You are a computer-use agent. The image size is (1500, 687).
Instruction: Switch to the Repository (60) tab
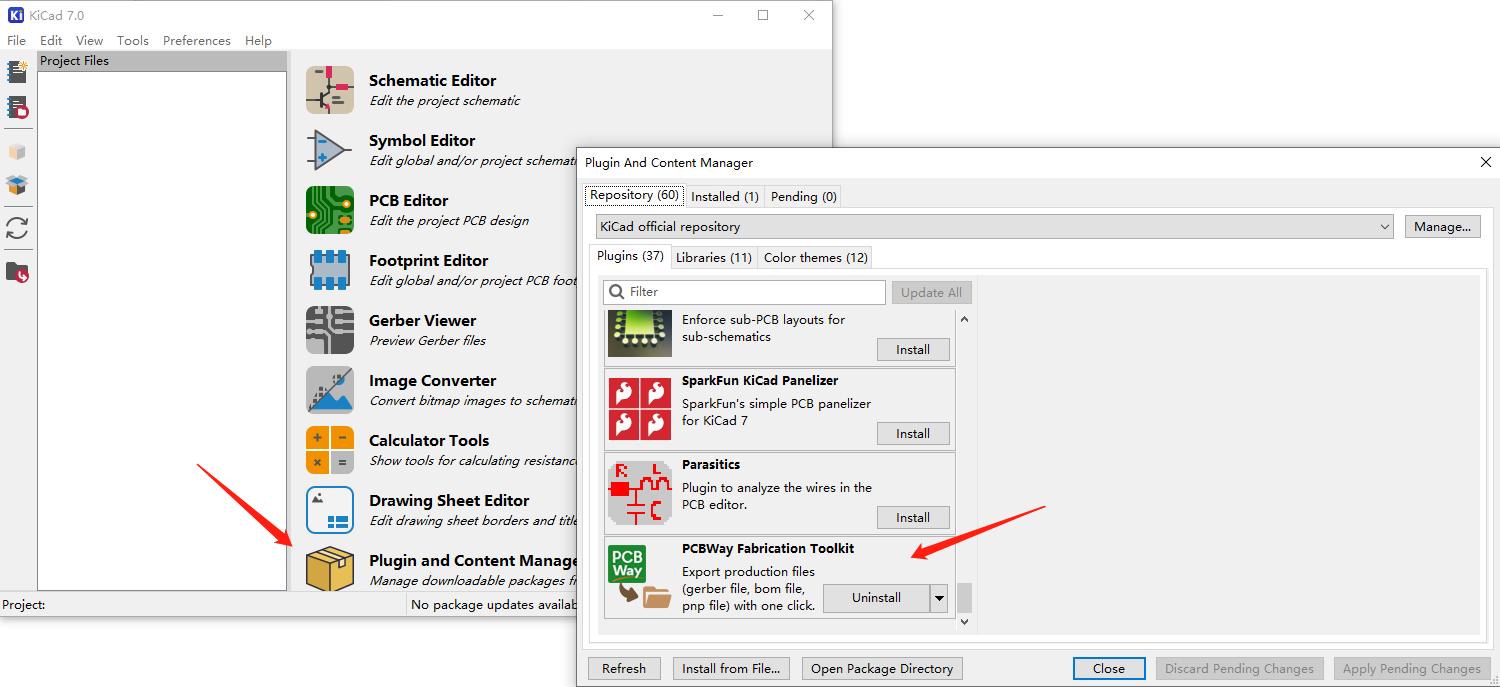[x=634, y=195]
